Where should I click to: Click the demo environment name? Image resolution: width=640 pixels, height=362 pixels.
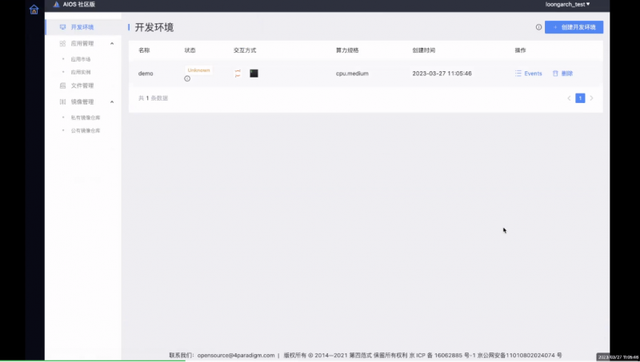tap(146, 73)
